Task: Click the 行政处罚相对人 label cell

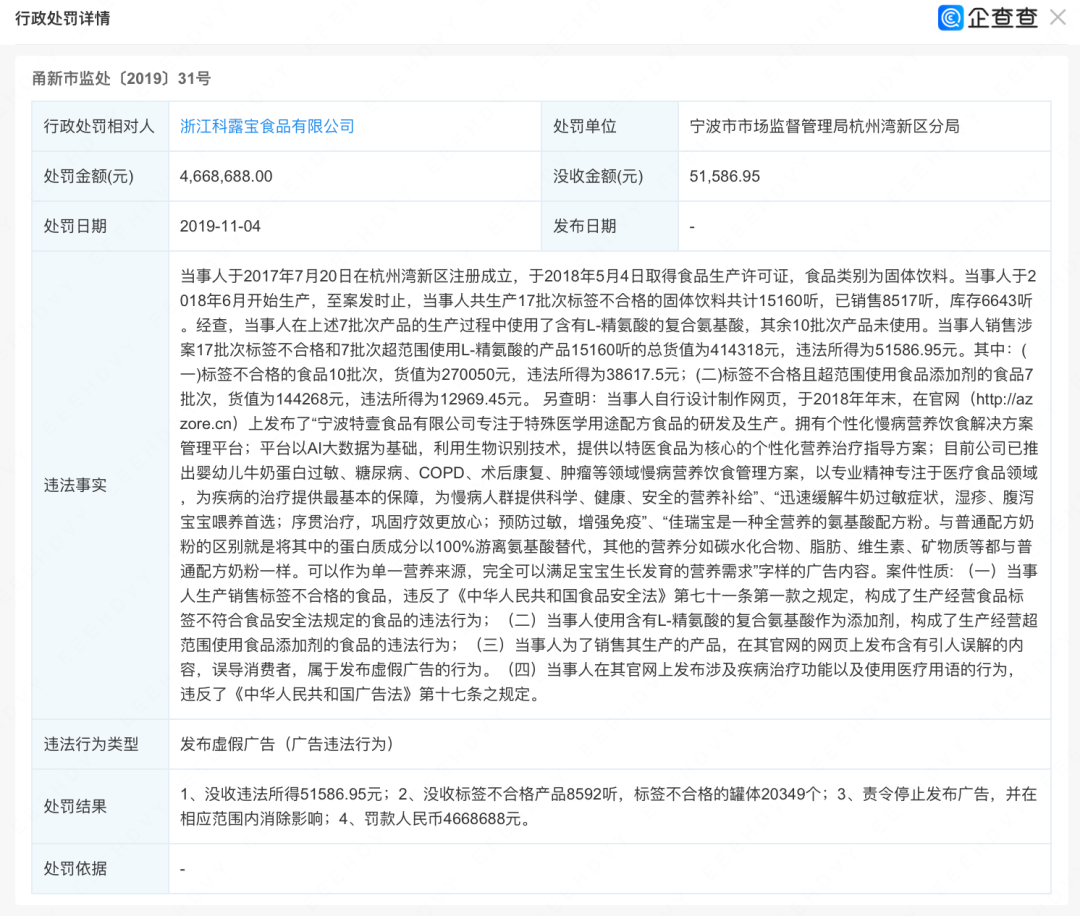Action: point(99,126)
